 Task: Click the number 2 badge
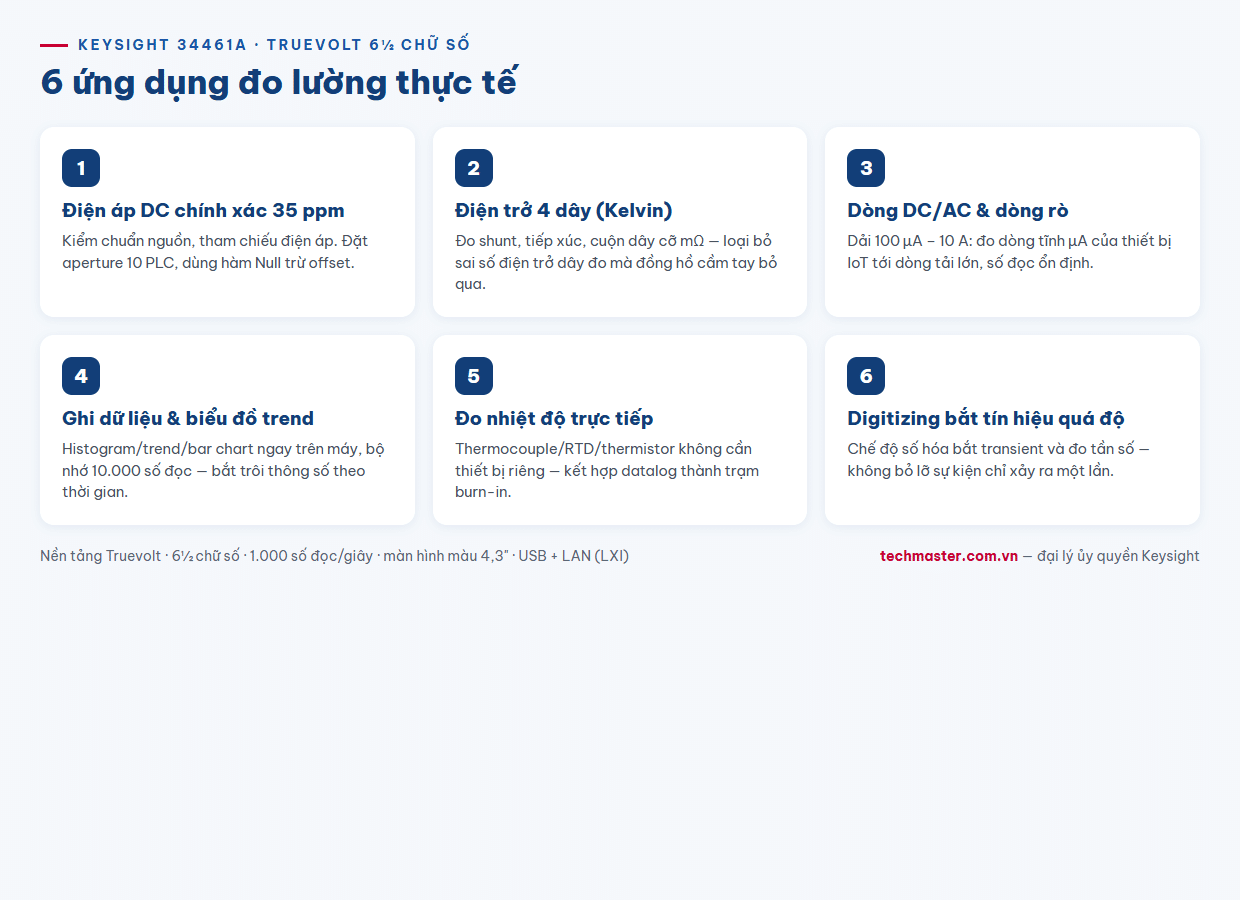[474, 168]
